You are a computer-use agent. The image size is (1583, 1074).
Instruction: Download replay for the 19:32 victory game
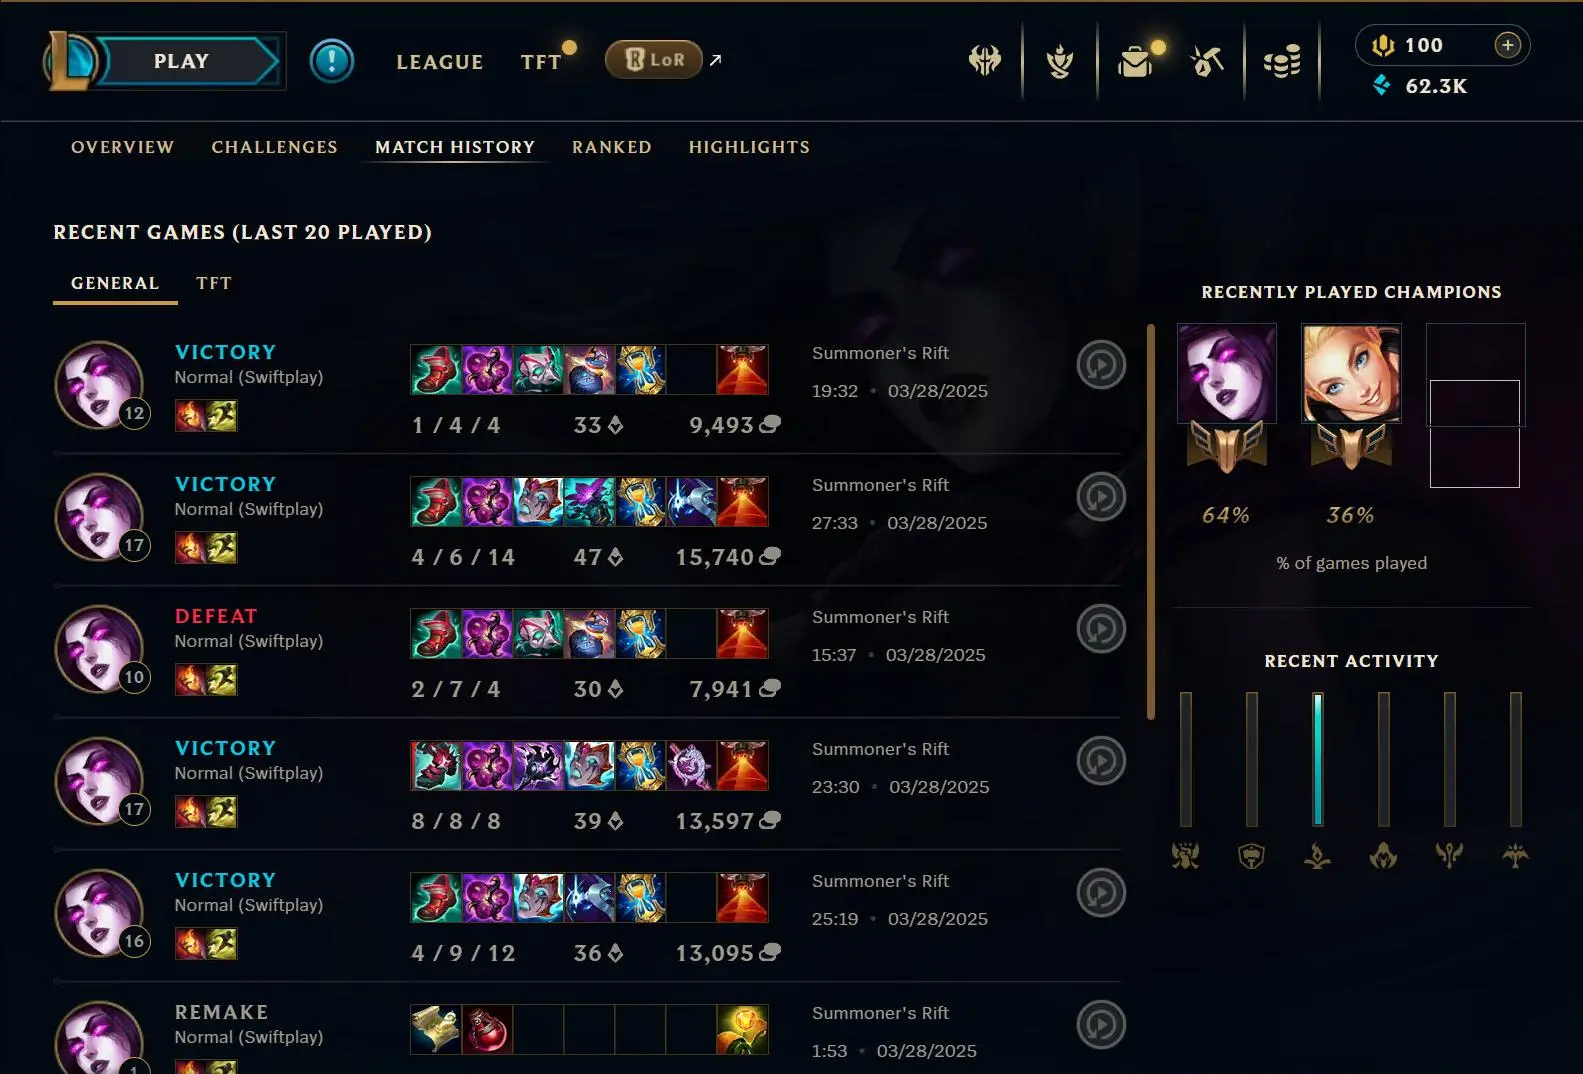click(x=1101, y=365)
